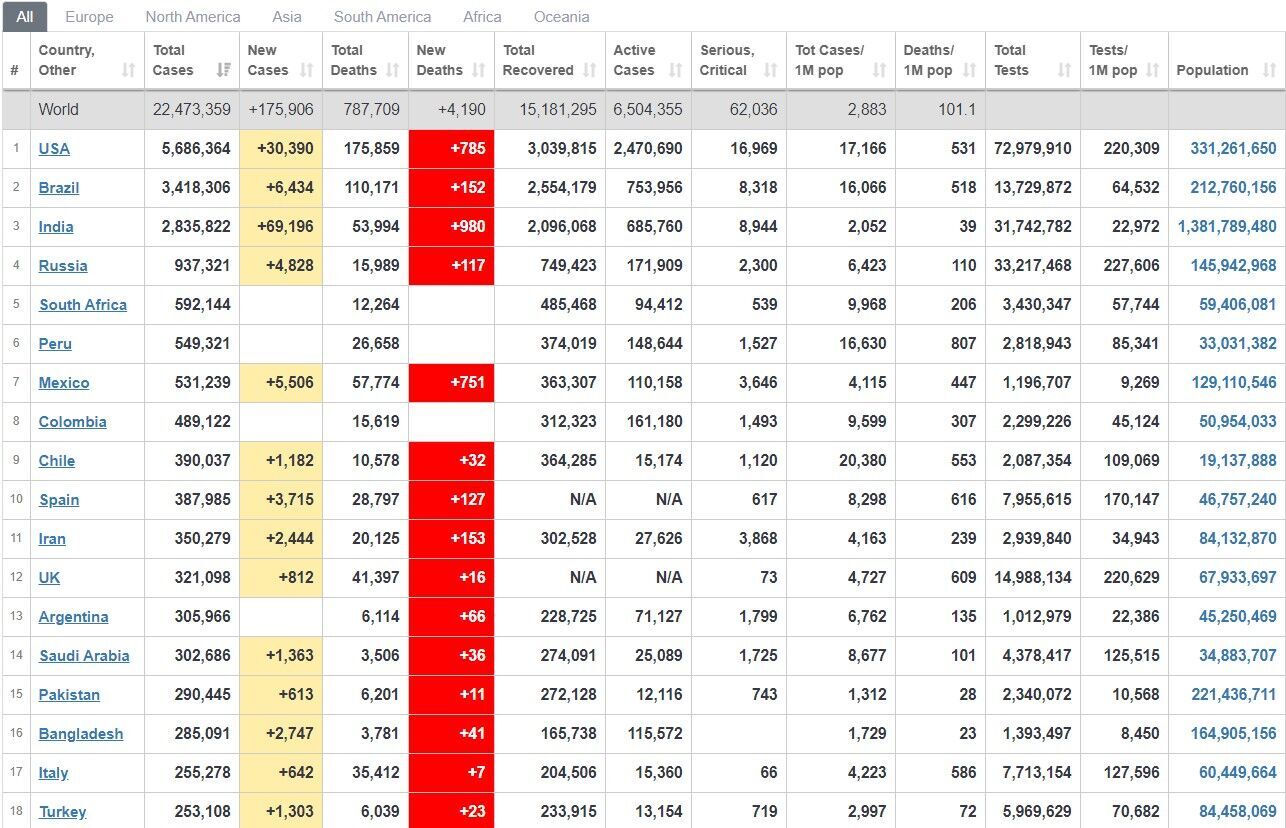Image resolution: width=1286 pixels, height=828 pixels.
Task: Sort by Total Recovered arrows icon
Action: pos(589,70)
